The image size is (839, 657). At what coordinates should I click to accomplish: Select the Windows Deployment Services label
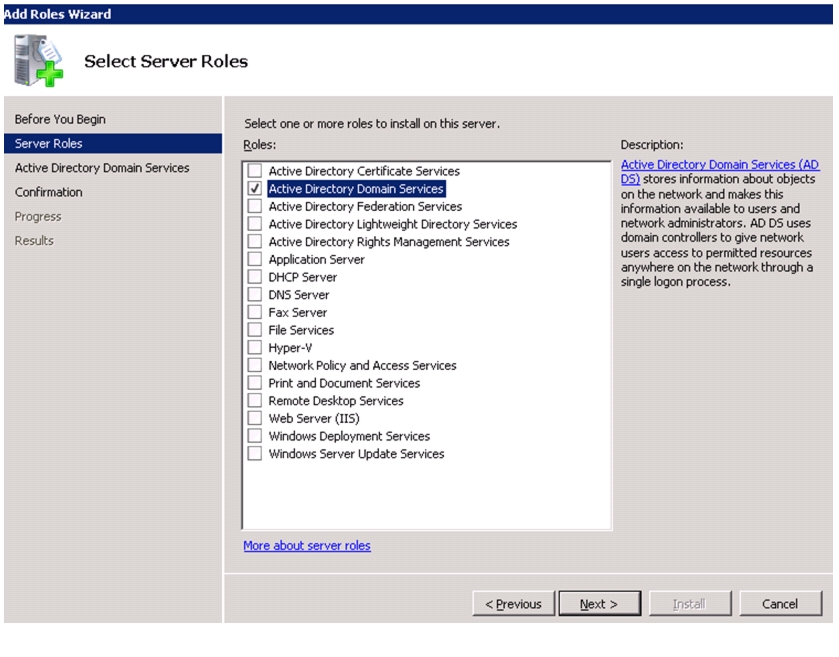pyautogui.click(x=349, y=436)
